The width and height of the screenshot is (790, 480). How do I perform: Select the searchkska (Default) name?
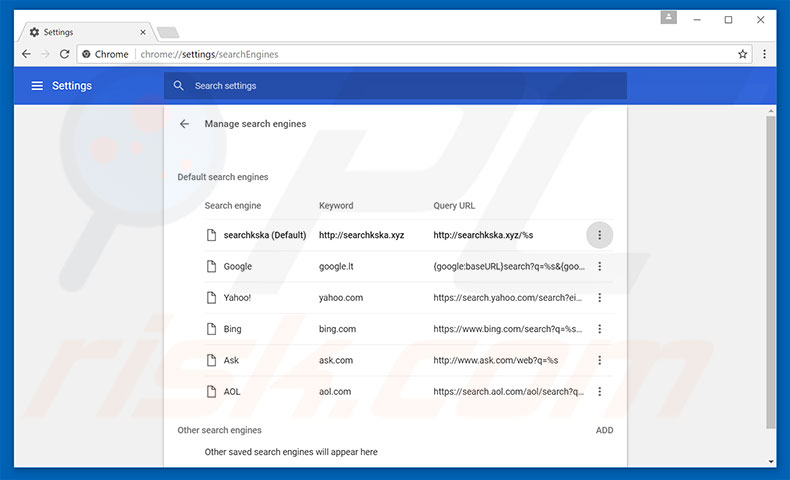[x=265, y=235]
